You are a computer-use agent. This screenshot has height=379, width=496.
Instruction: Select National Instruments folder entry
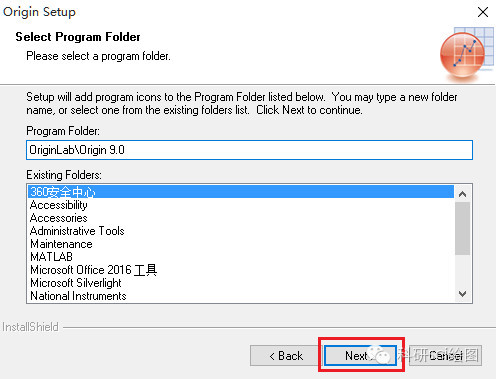[x=241, y=296]
